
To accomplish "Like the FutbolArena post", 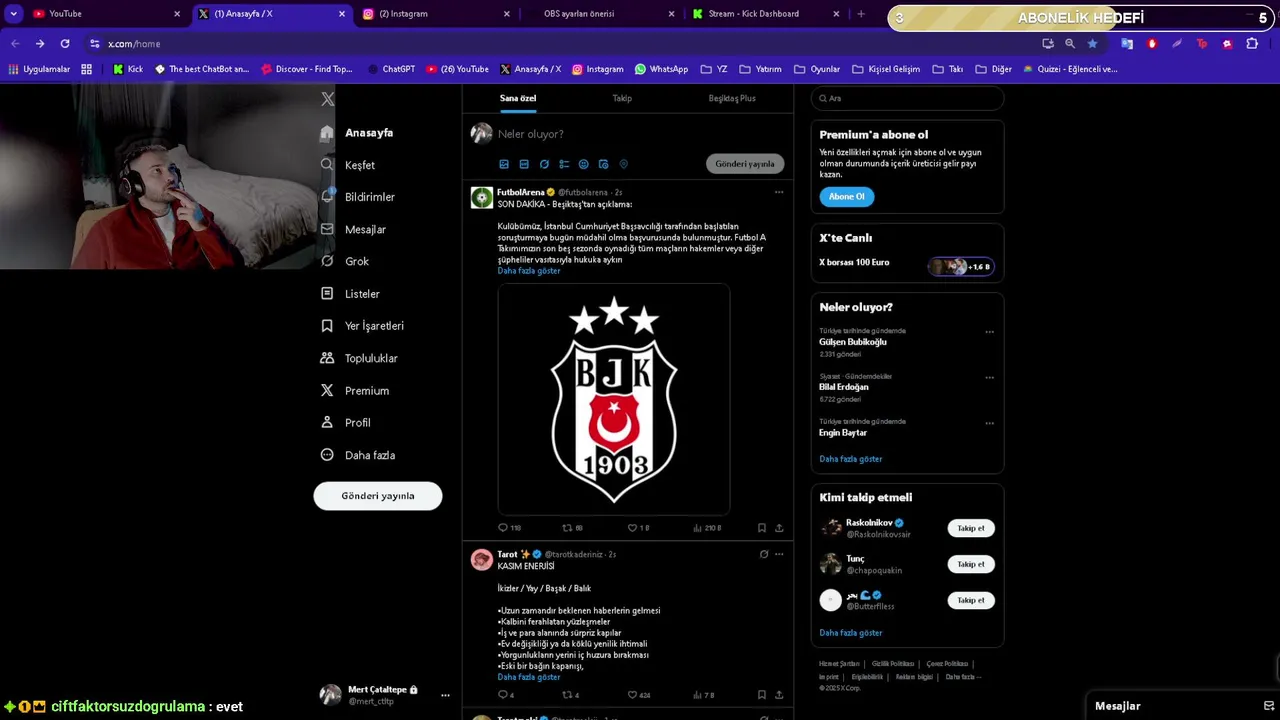I will coord(638,528).
